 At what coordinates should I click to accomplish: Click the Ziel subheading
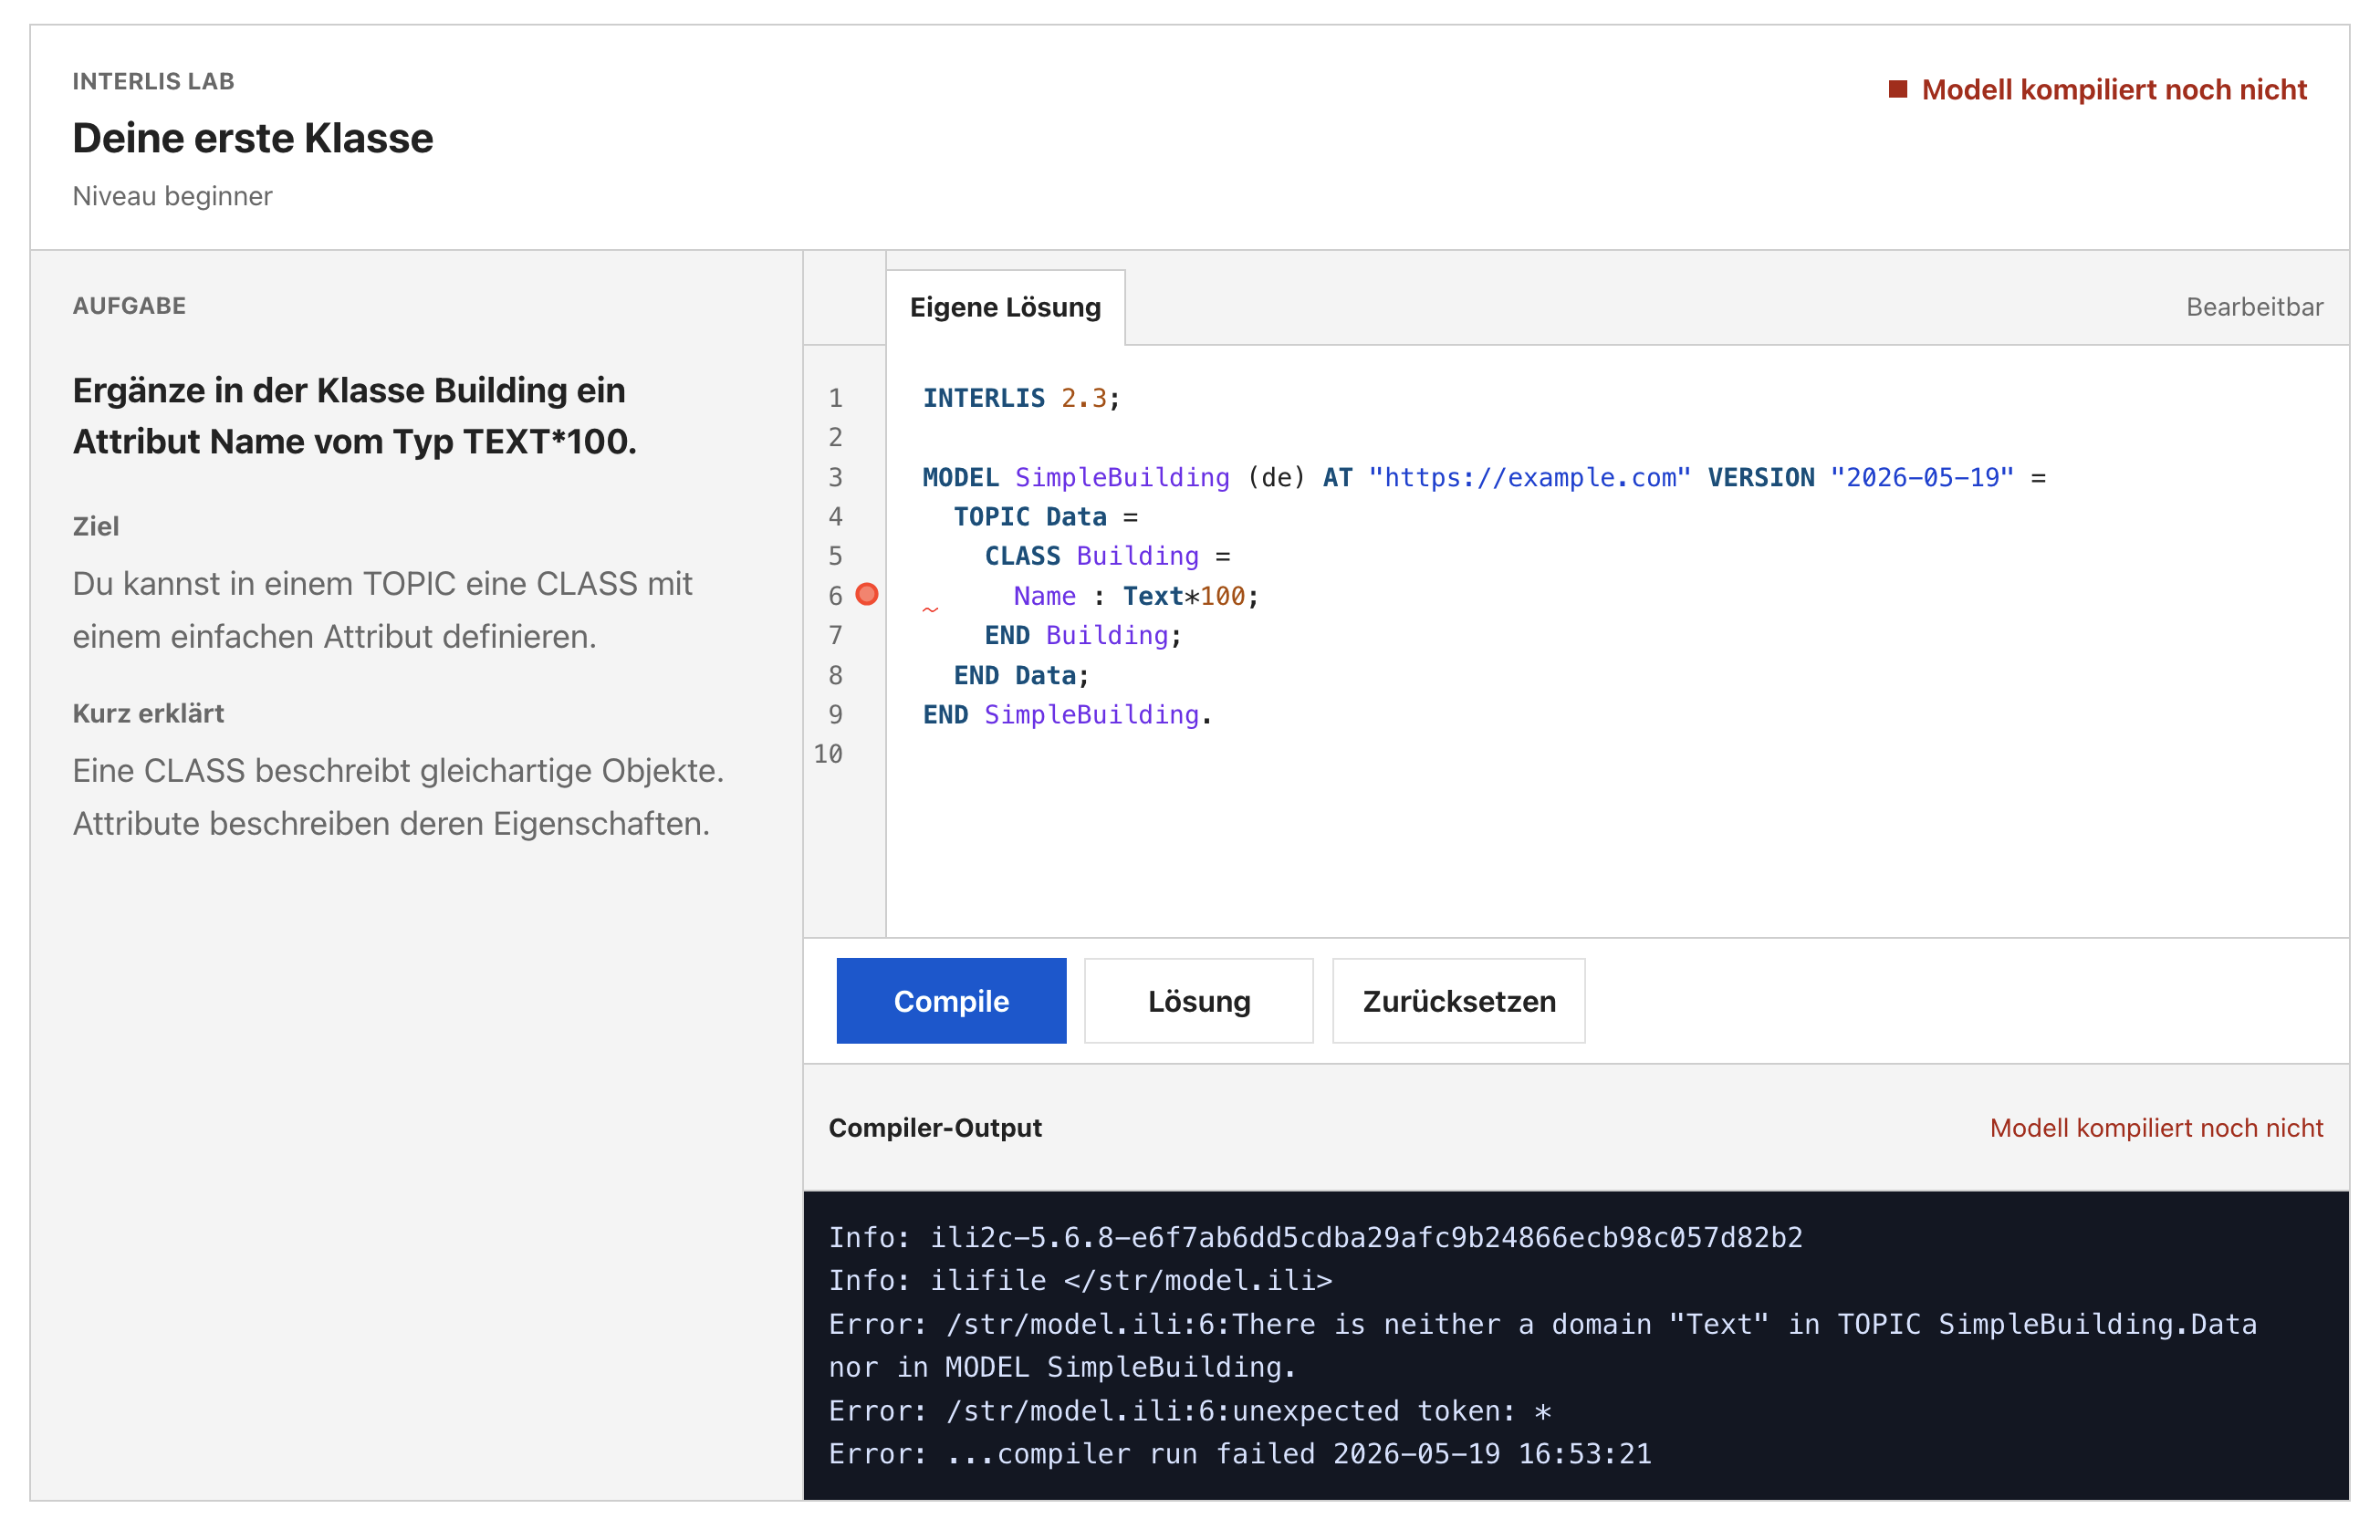point(95,526)
